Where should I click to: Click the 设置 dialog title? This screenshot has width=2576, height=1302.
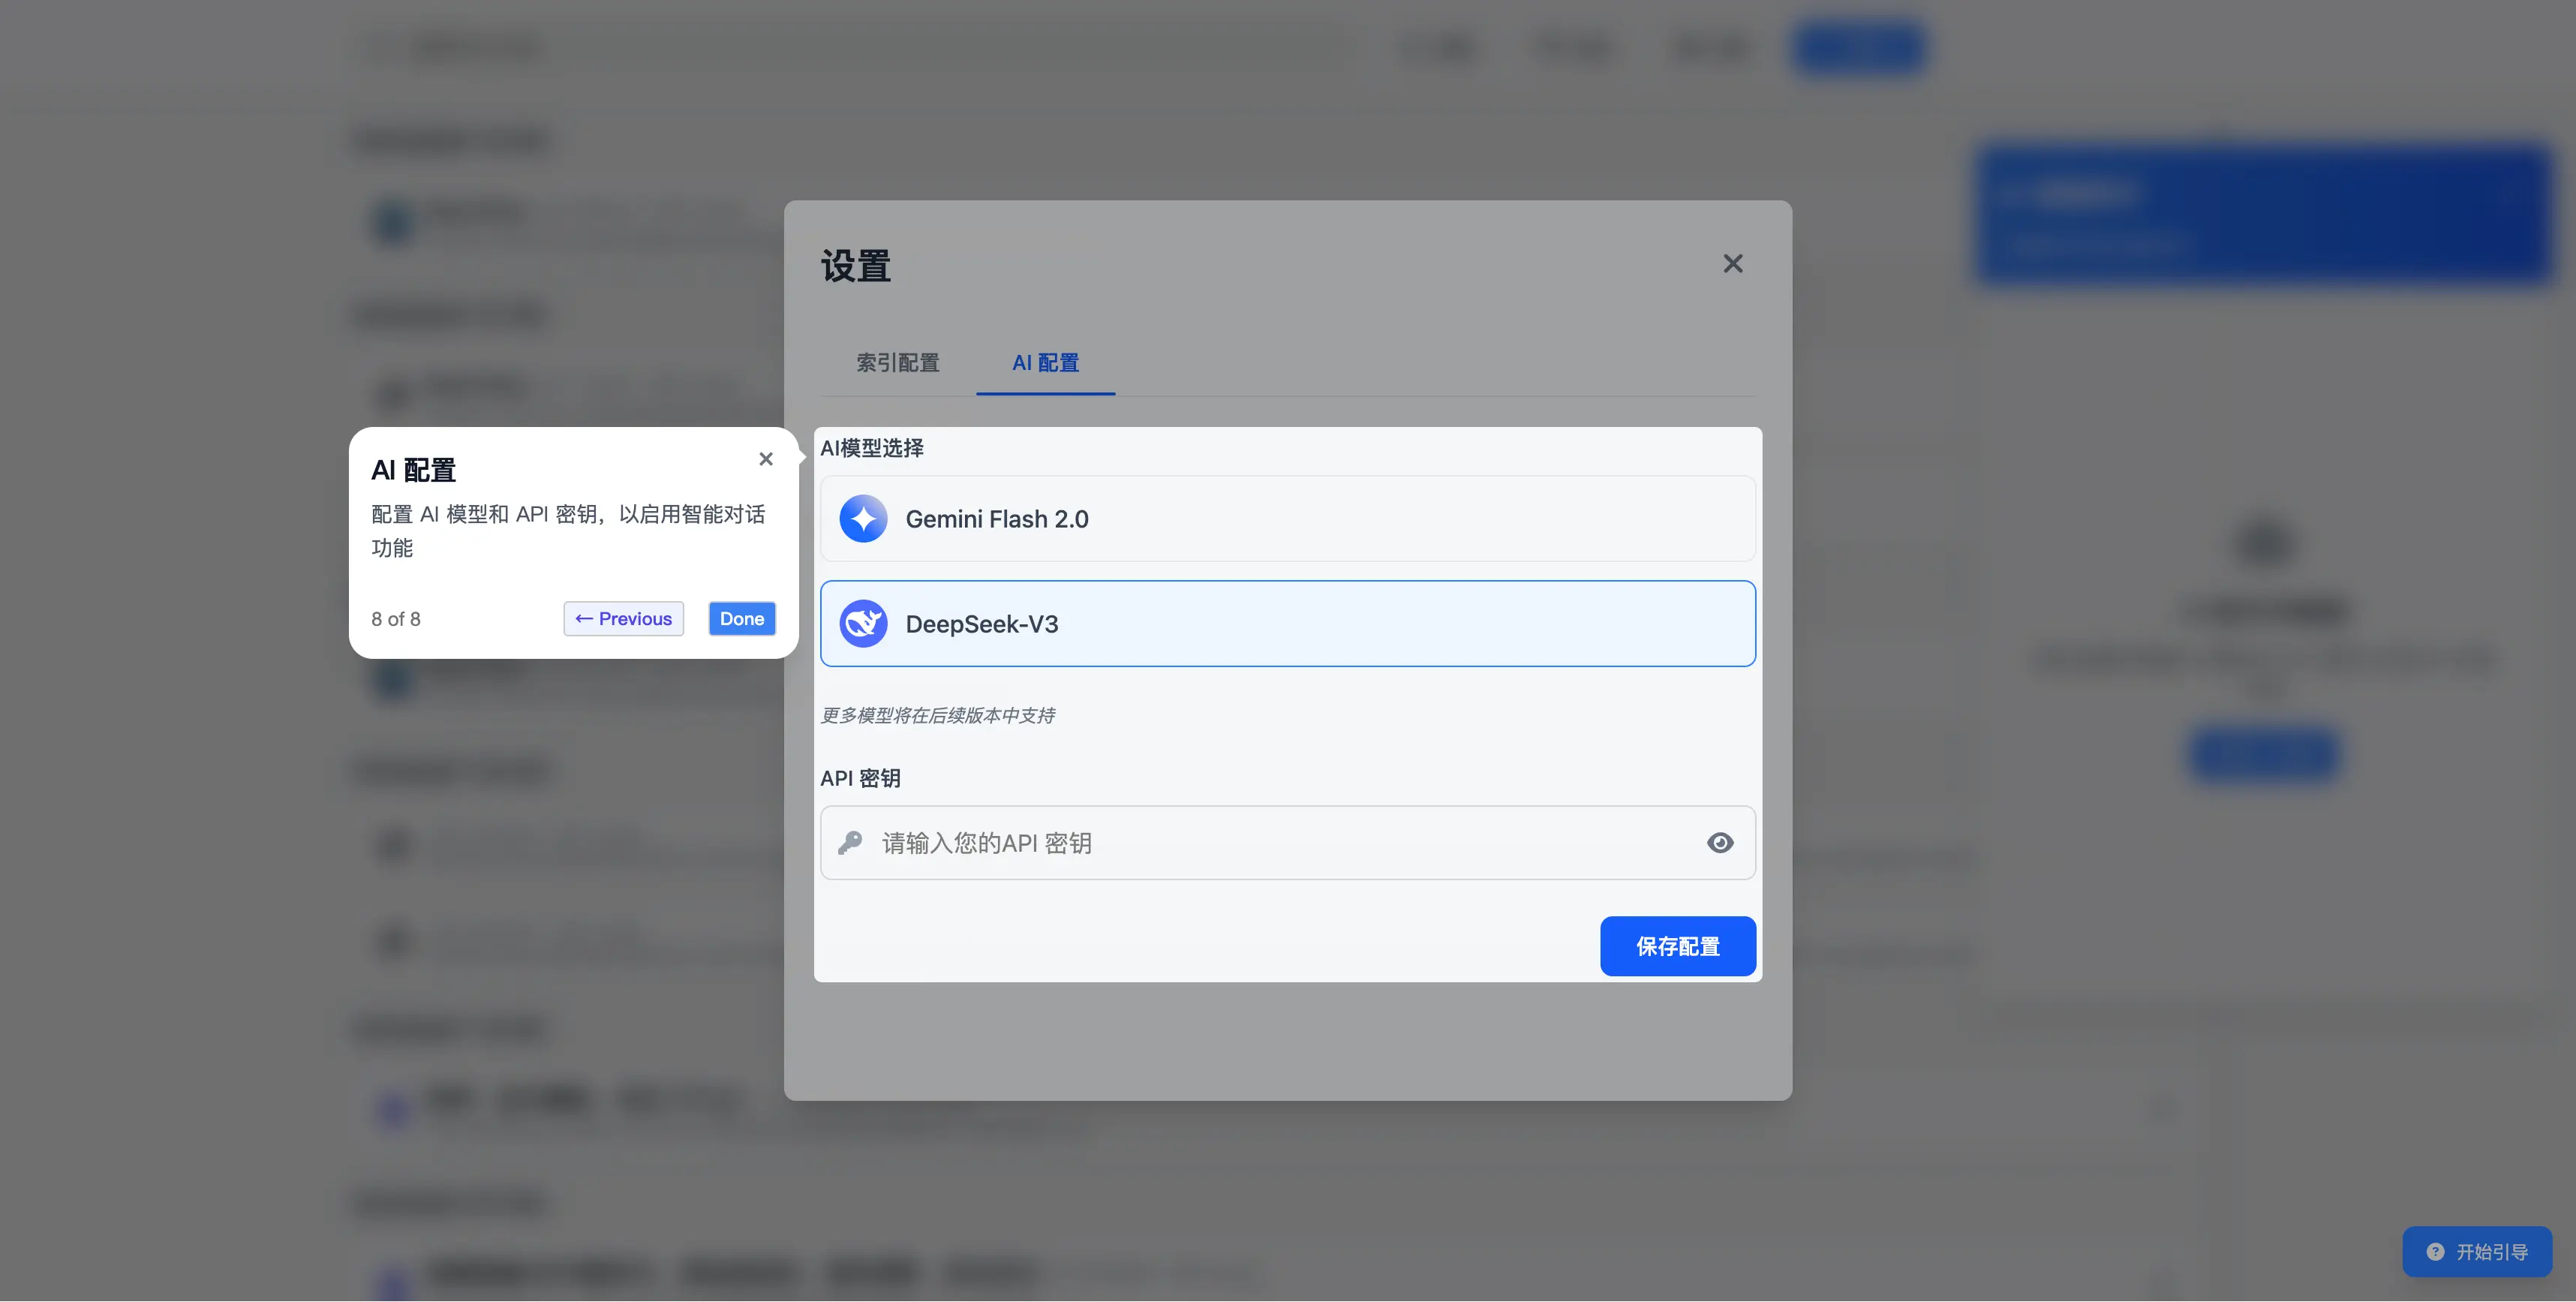[x=855, y=266]
